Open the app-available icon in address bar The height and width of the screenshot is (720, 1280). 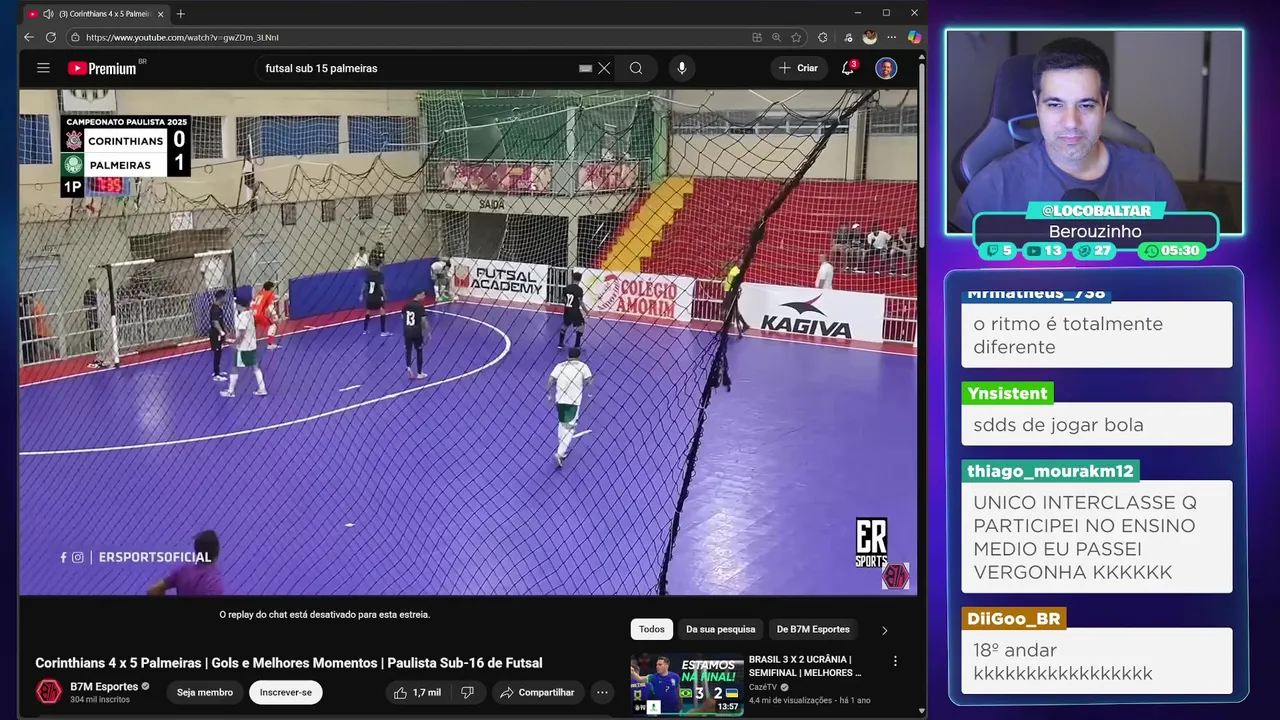coord(757,37)
